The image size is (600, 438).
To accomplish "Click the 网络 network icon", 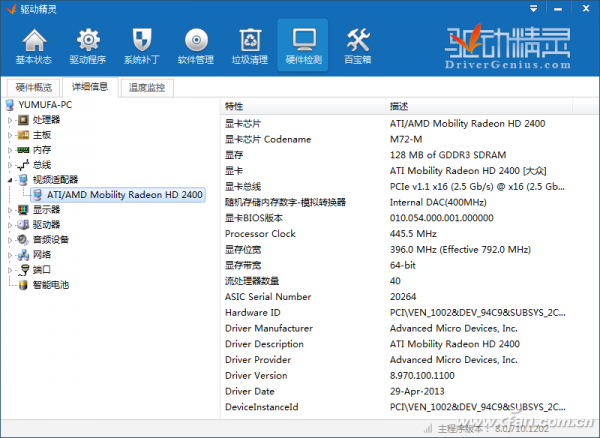I will tap(23, 255).
